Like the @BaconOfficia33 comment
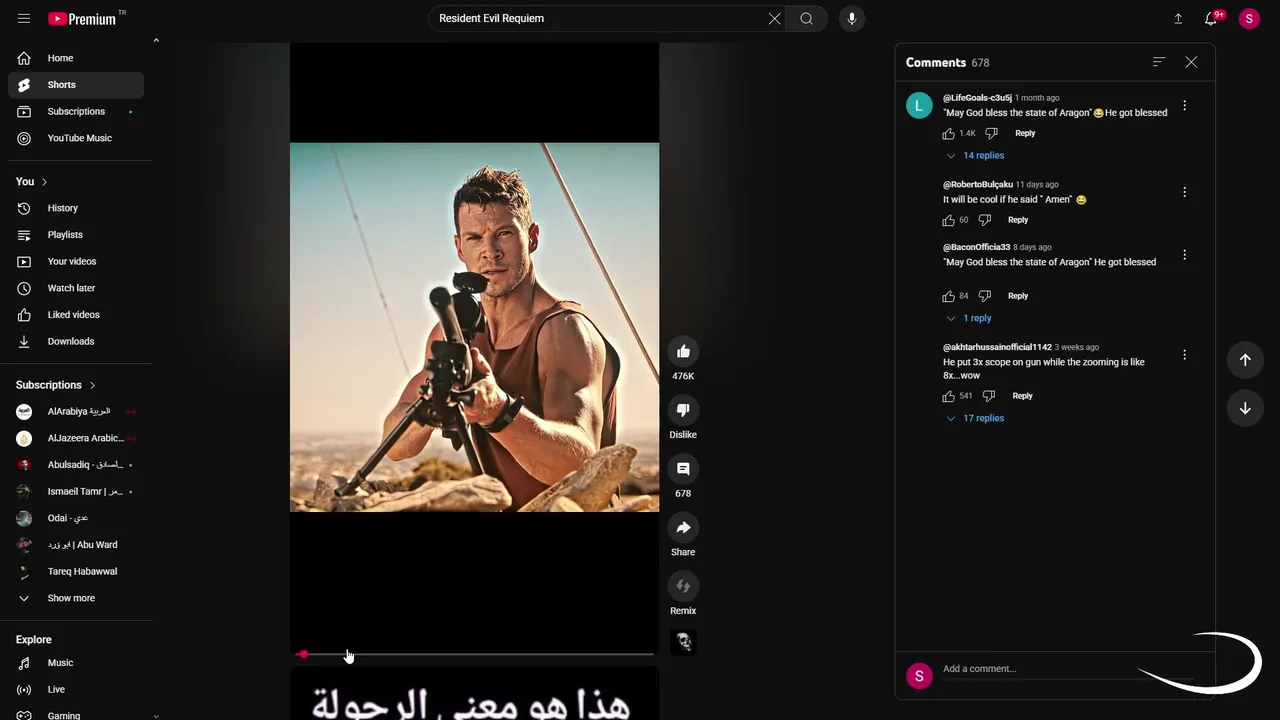1280x720 pixels. (x=949, y=296)
